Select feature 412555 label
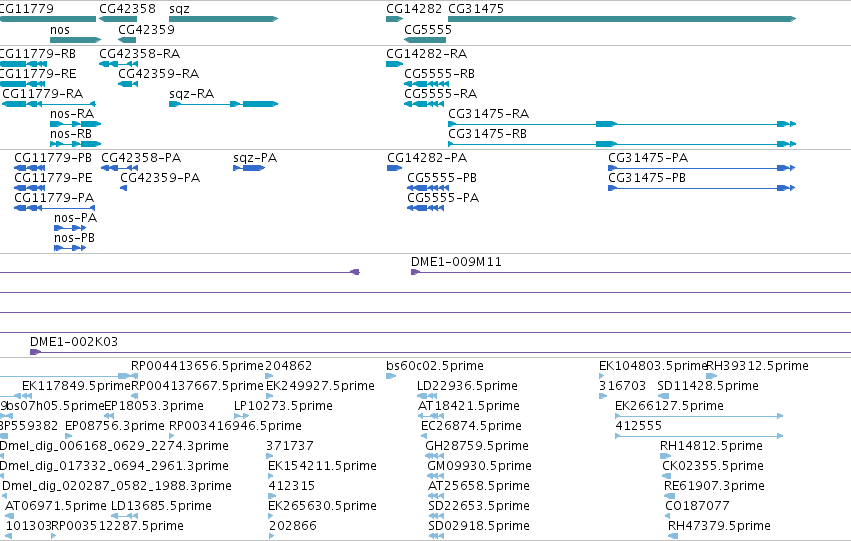Image resolution: width=851 pixels, height=541 pixels. tap(638, 425)
